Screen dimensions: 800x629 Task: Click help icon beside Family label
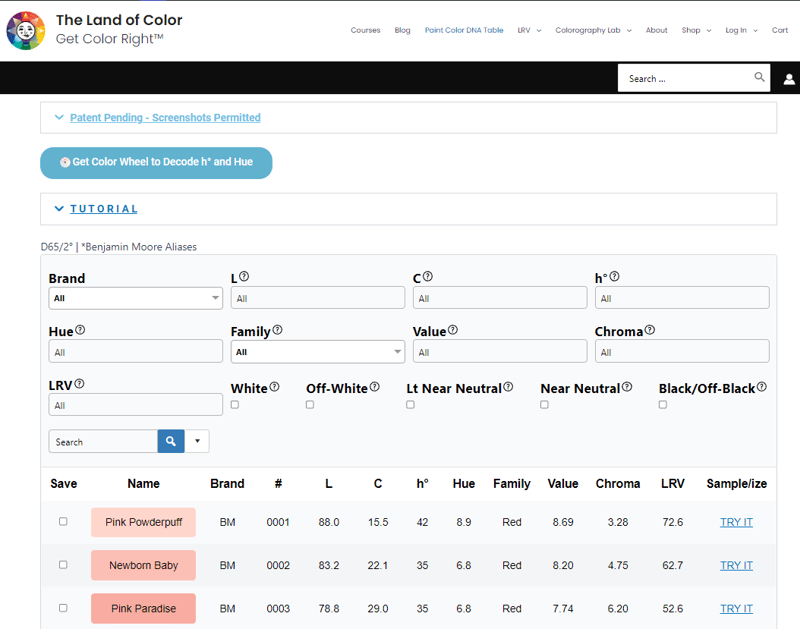(277, 330)
